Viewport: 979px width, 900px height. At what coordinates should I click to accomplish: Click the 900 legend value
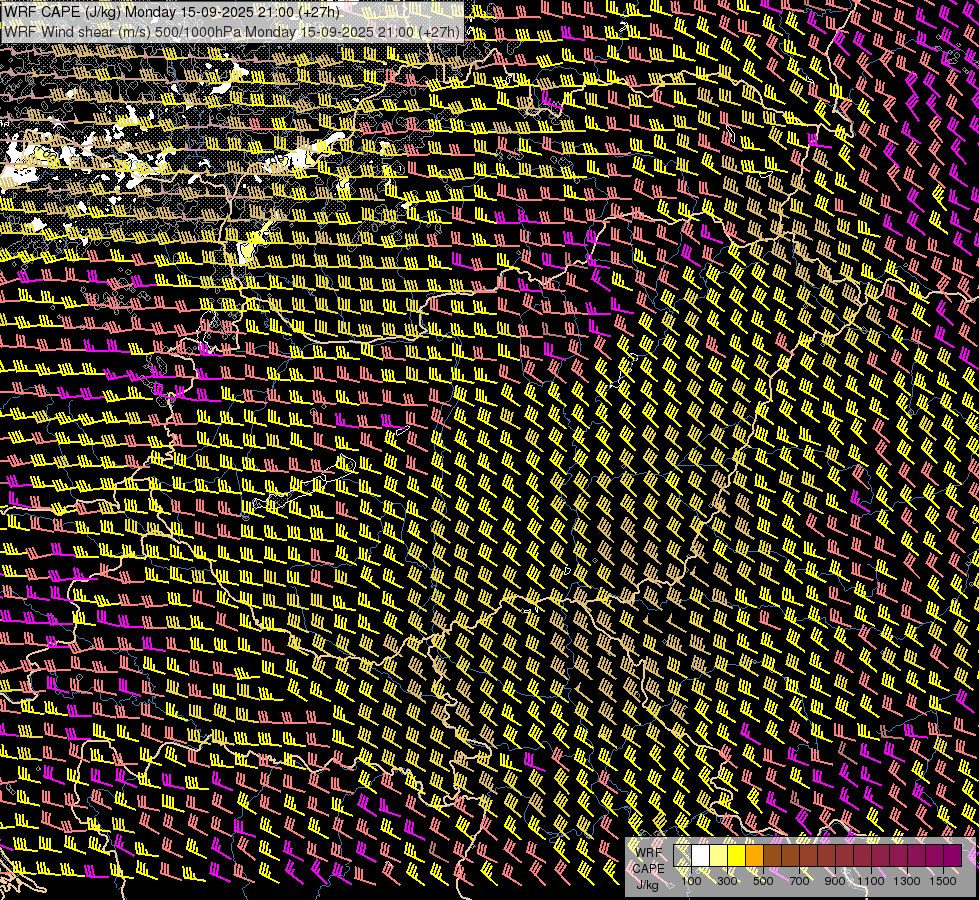pyautogui.click(x=835, y=881)
